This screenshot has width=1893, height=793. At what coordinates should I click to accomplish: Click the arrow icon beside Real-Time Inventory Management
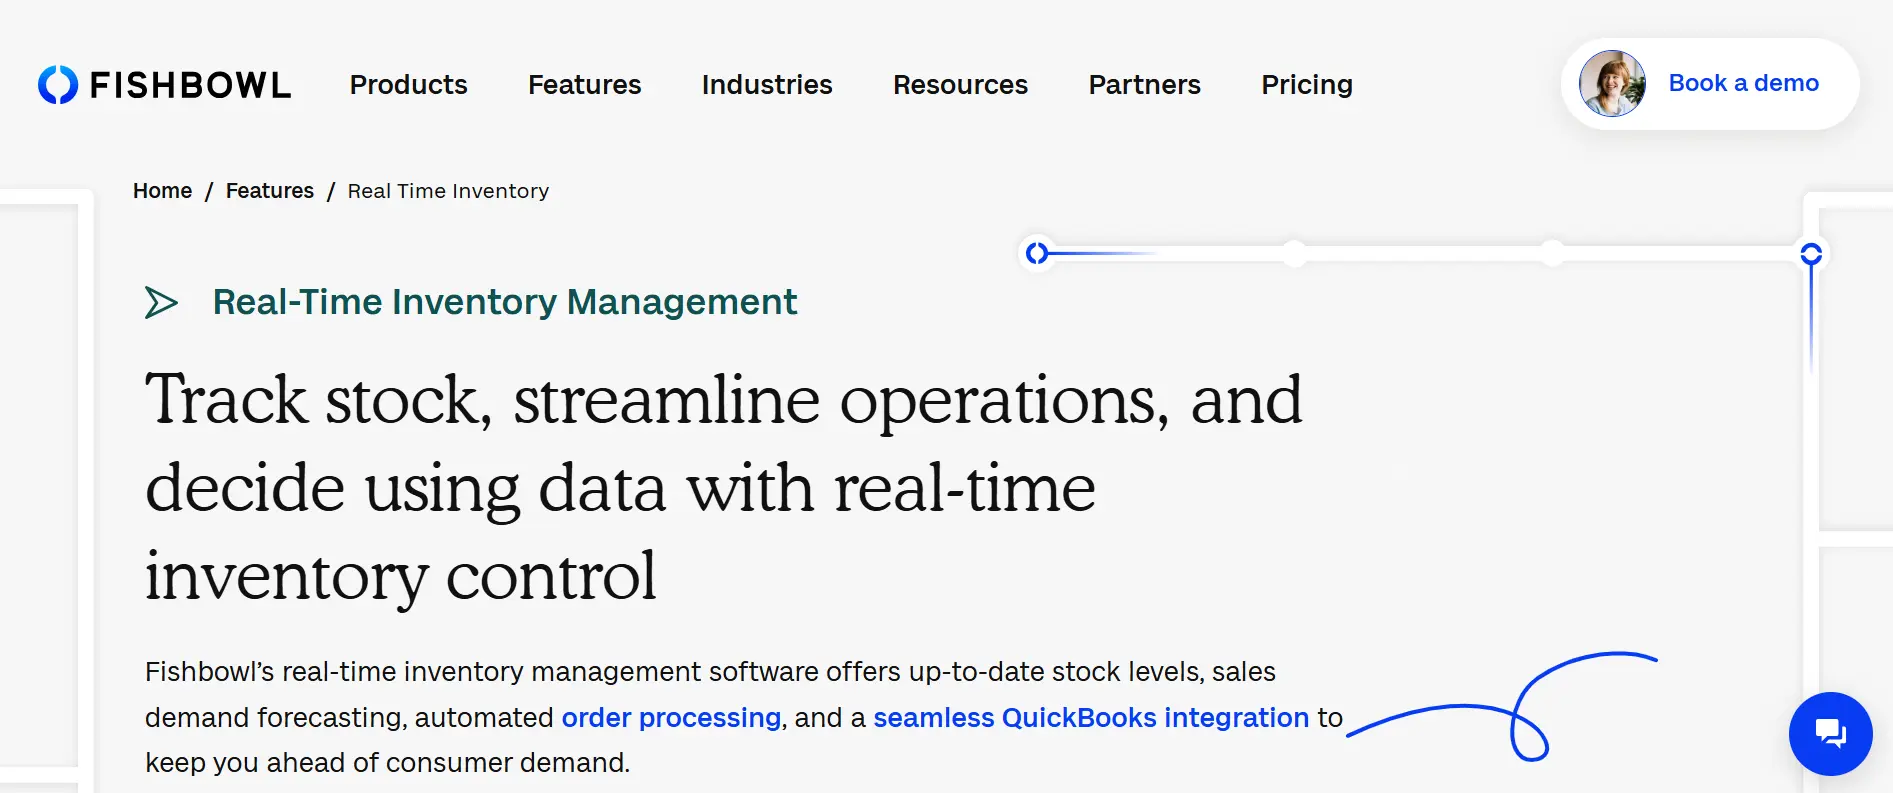point(161,302)
